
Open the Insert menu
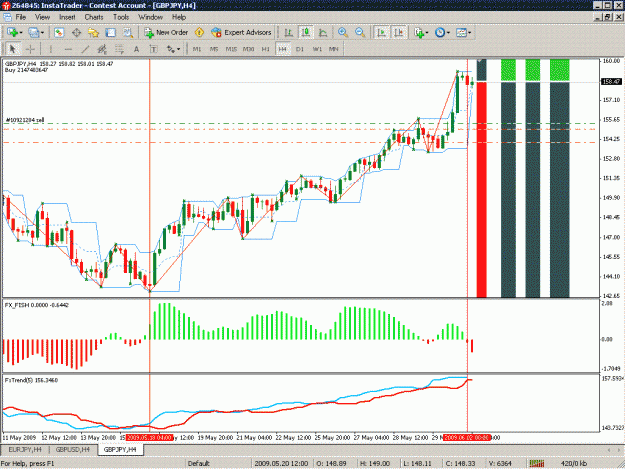click(67, 17)
